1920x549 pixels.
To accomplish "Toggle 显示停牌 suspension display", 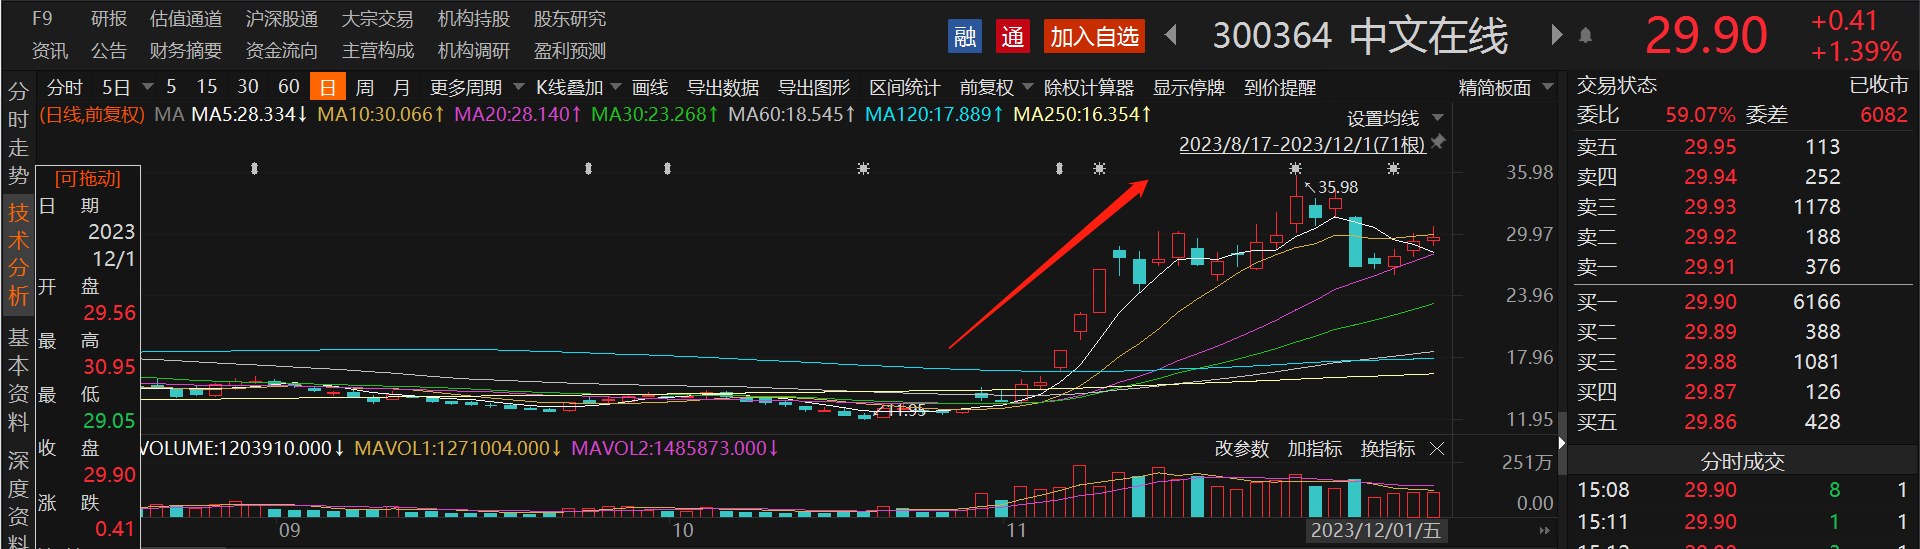I will click(x=1189, y=88).
